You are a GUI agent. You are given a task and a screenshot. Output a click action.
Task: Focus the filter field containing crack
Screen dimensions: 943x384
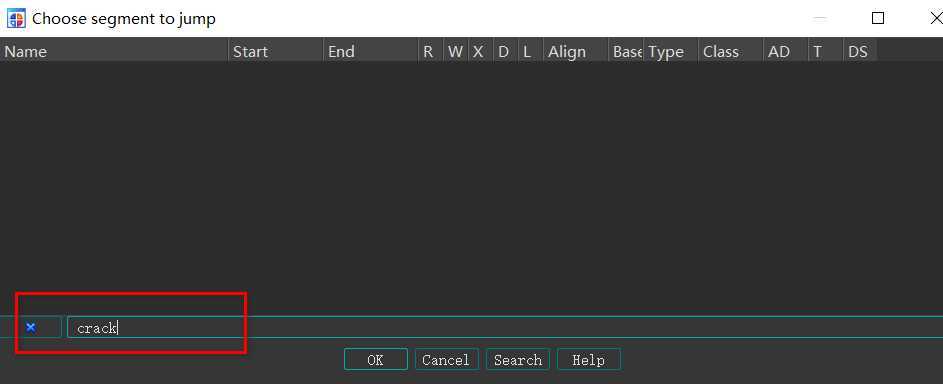click(504, 328)
